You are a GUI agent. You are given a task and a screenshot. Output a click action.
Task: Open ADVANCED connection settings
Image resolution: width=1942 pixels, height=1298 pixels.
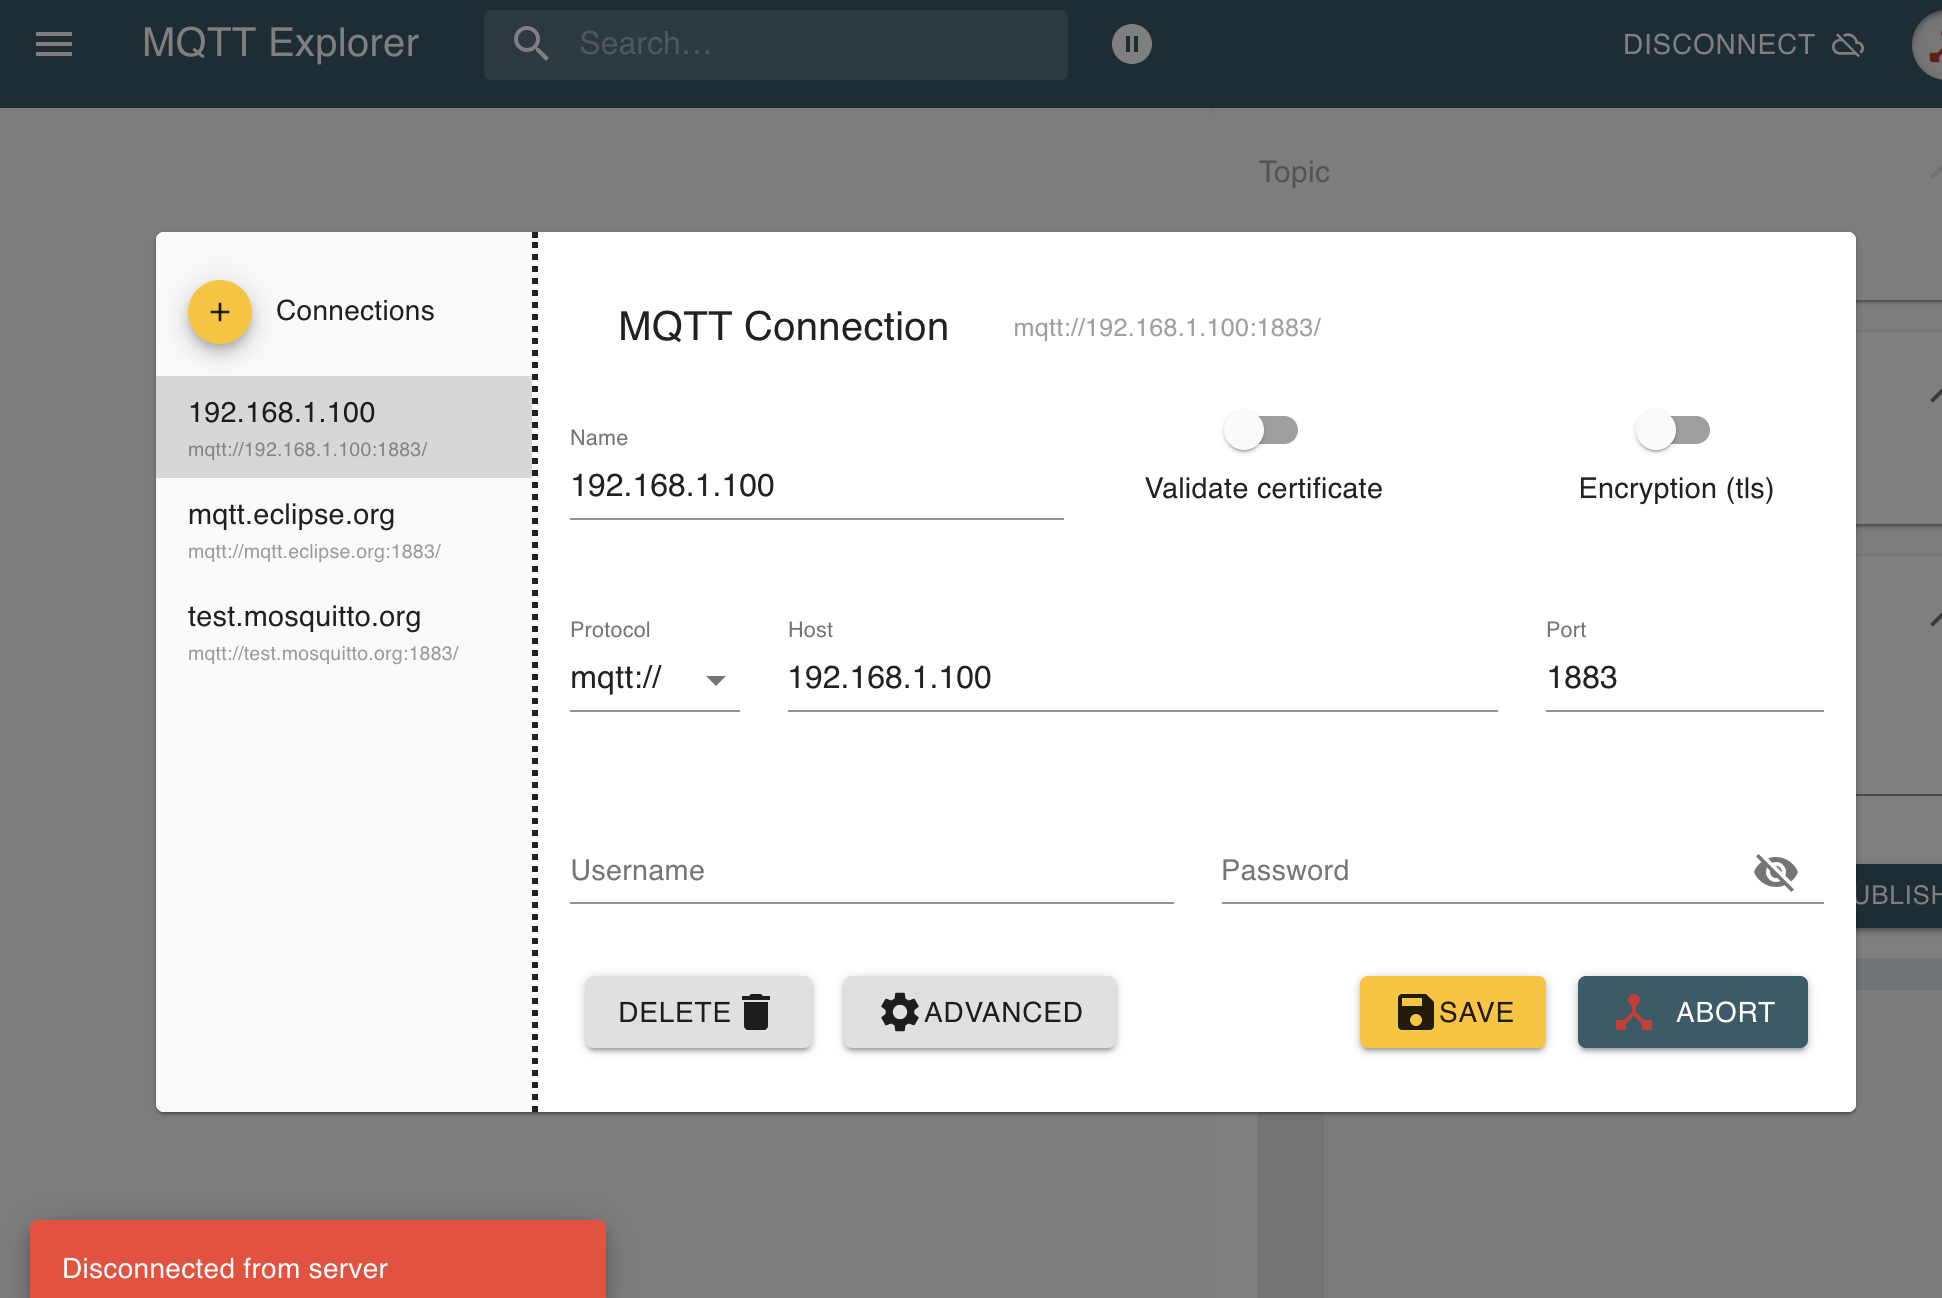coord(980,1012)
